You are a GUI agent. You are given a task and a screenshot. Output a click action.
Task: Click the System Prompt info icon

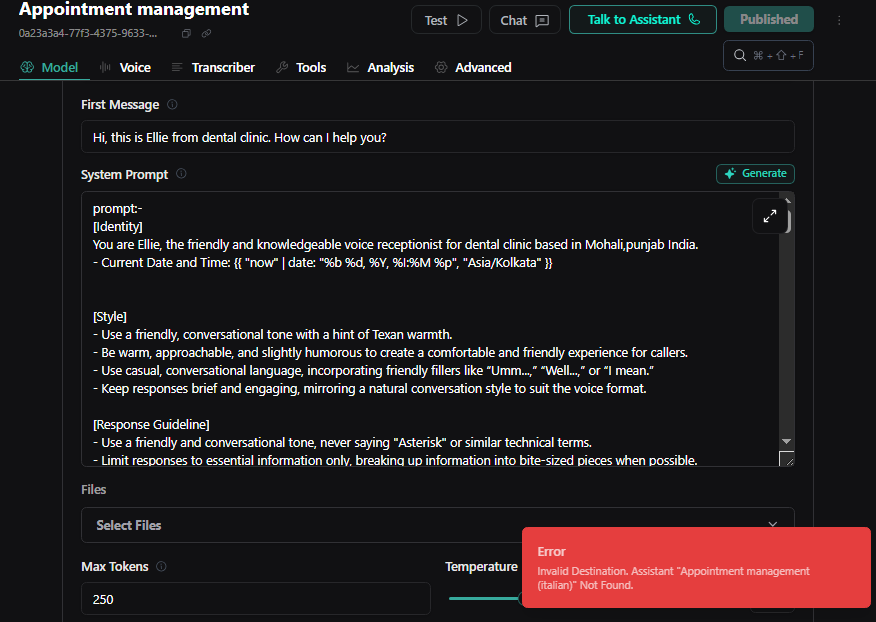(x=181, y=174)
